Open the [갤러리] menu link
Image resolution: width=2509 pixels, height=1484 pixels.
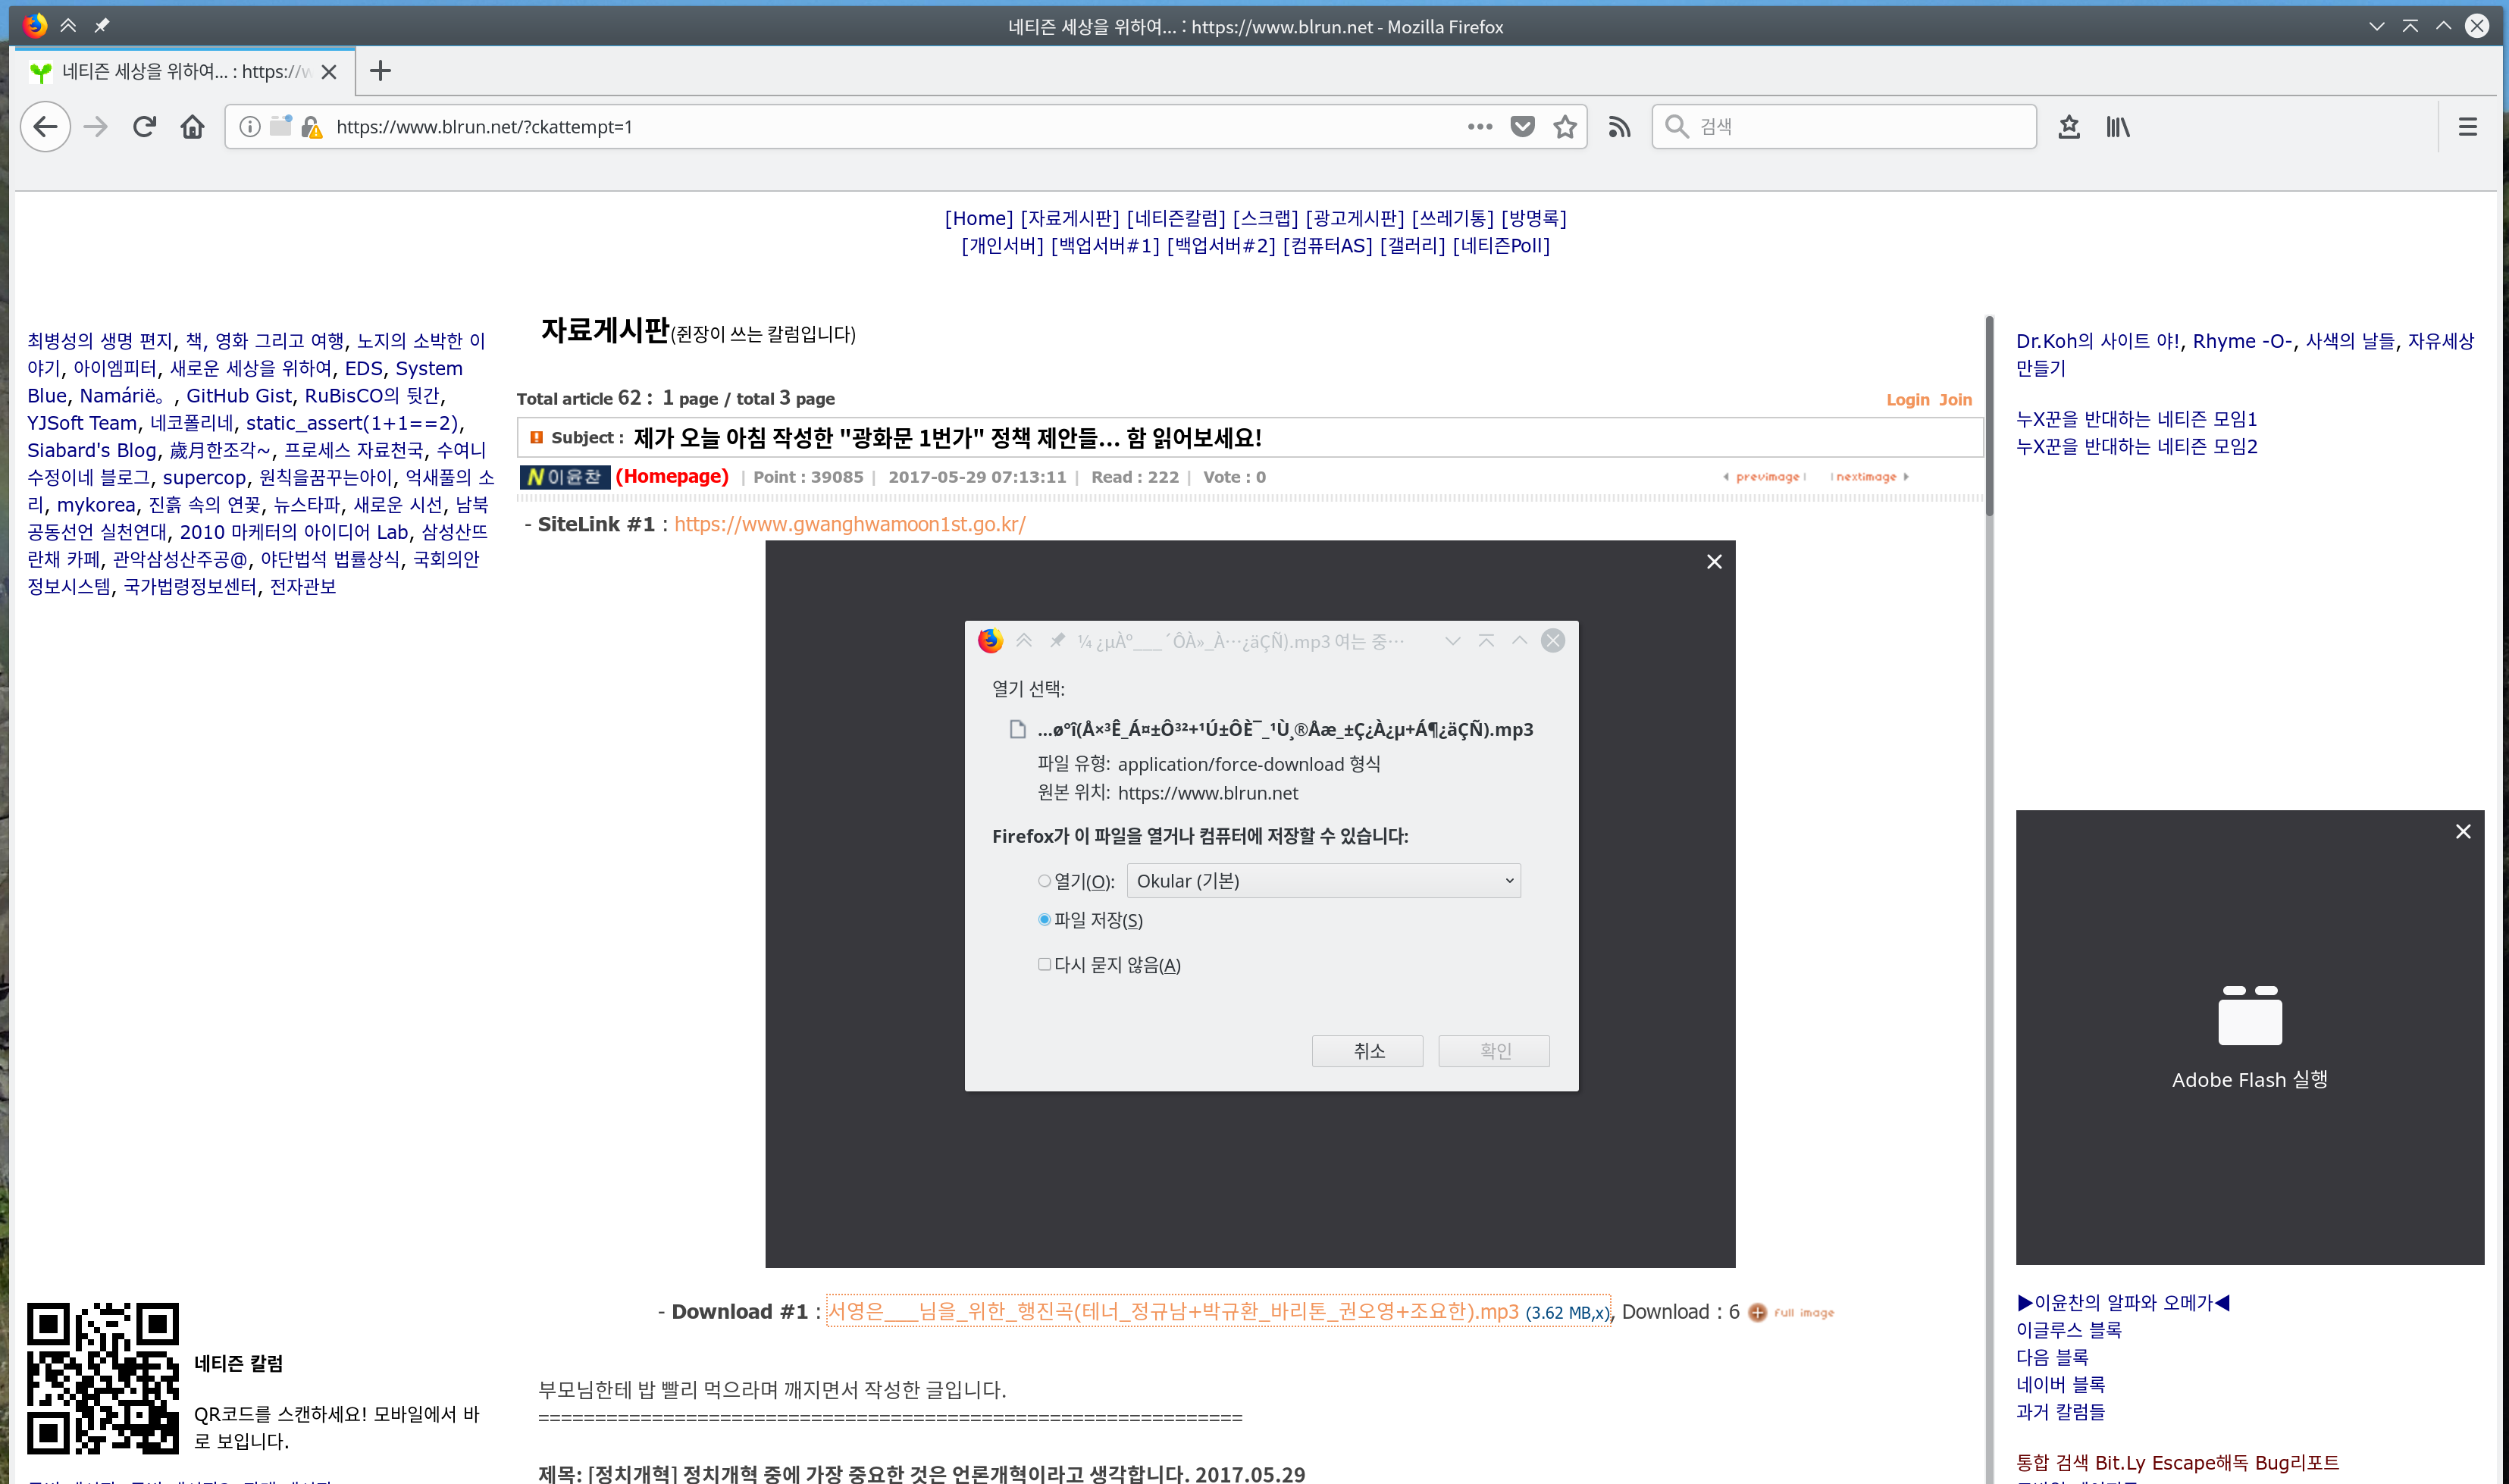(x=1412, y=245)
